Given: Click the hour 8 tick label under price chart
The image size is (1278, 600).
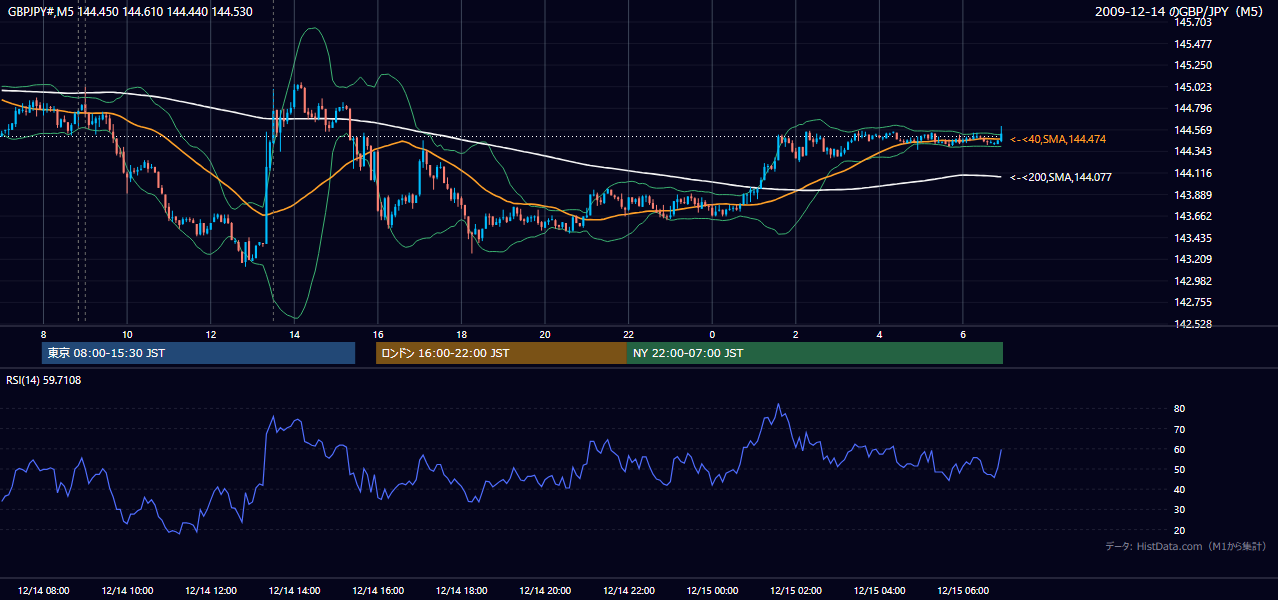Looking at the screenshot, I should coord(44,333).
